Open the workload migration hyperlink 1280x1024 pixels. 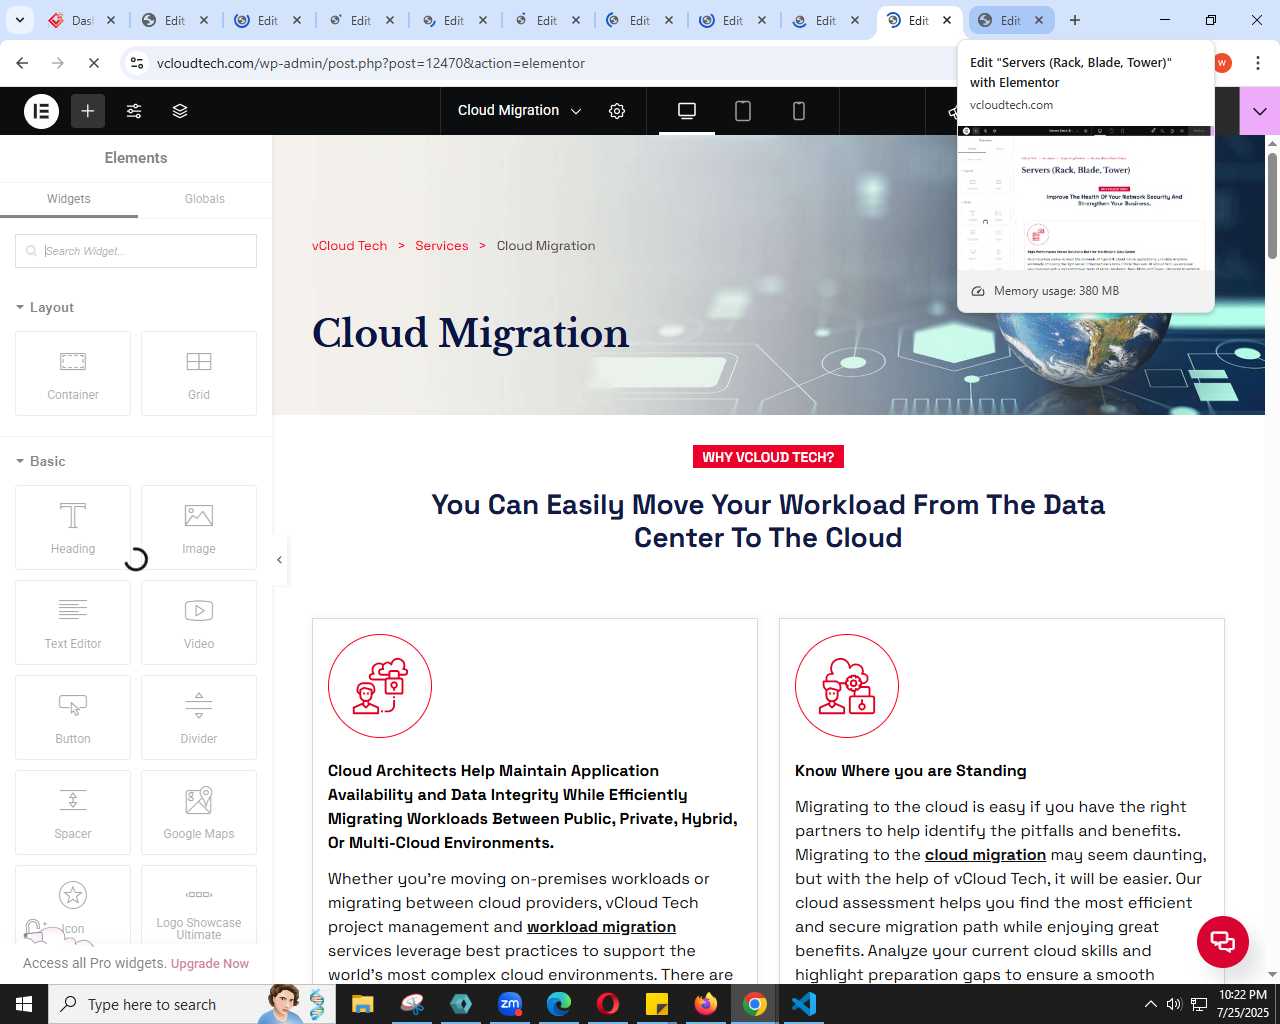(601, 927)
